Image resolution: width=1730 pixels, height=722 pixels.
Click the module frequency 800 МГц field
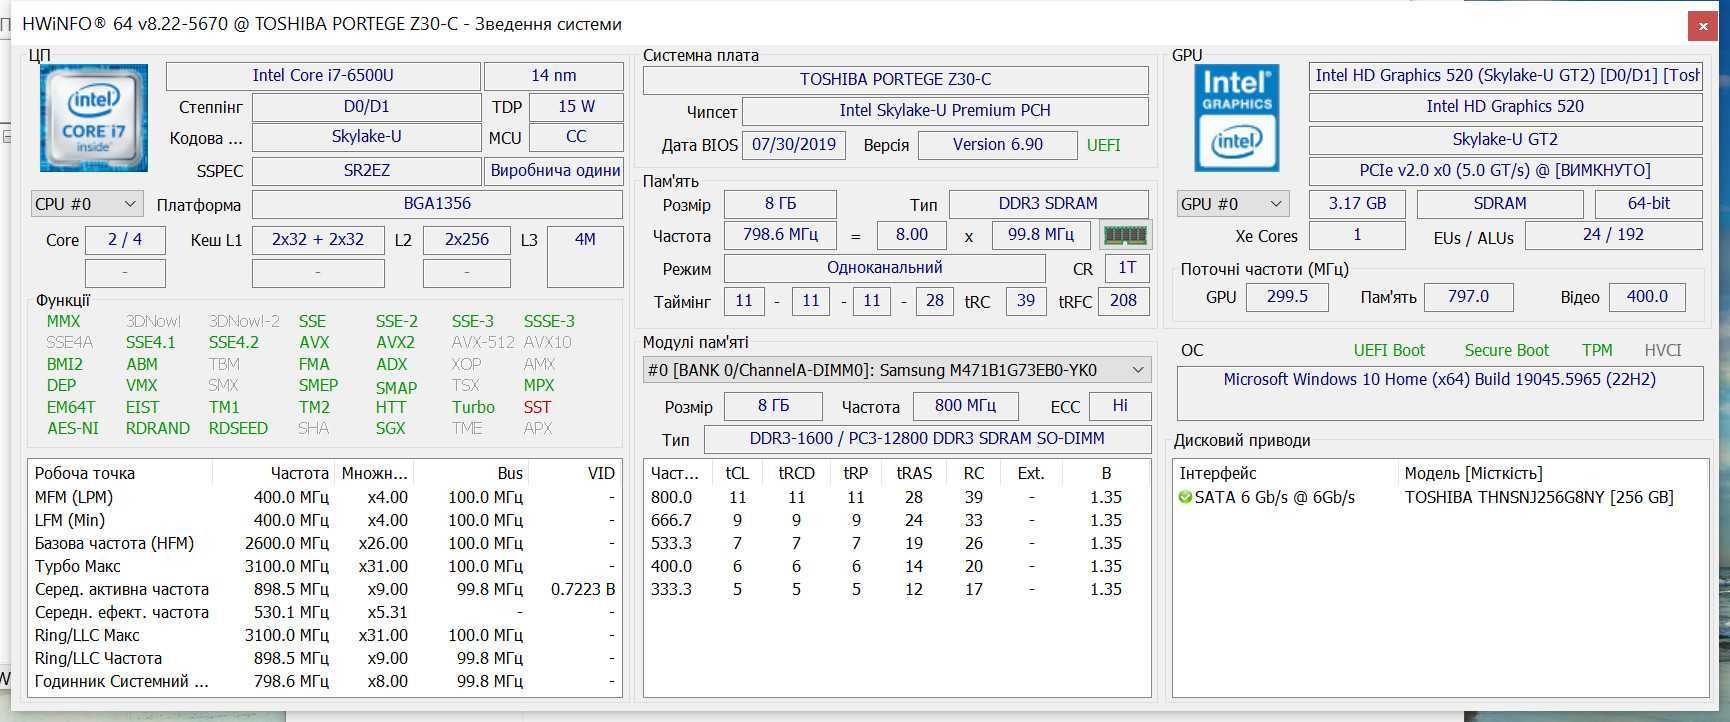pyautogui.click(x=965, y=406)
